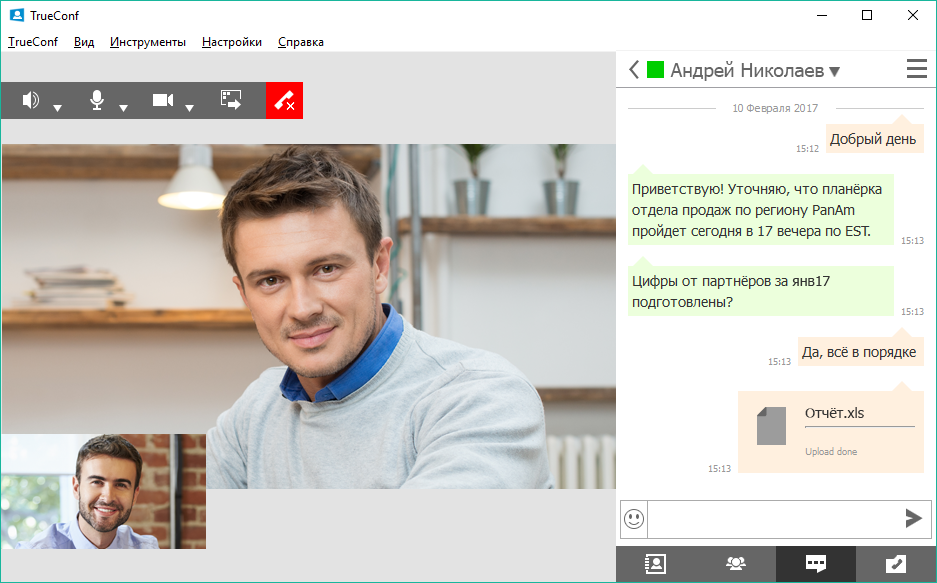937x583 pixels.
Task: Open speaker selection dropdown arrow
Action: pos(55,106)
